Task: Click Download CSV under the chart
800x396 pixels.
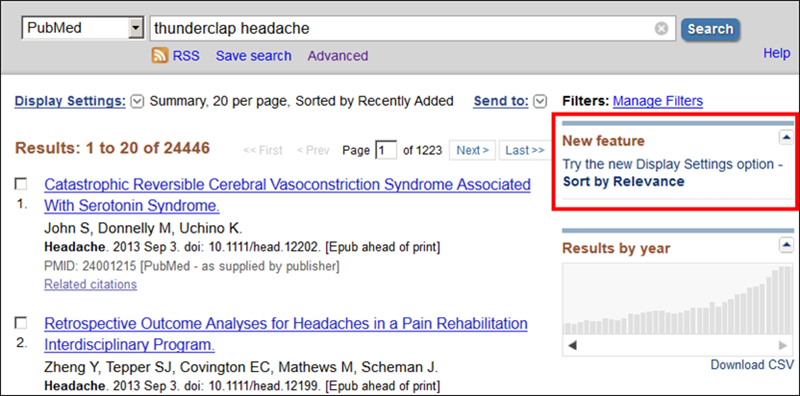Action: tap(753, 365)
